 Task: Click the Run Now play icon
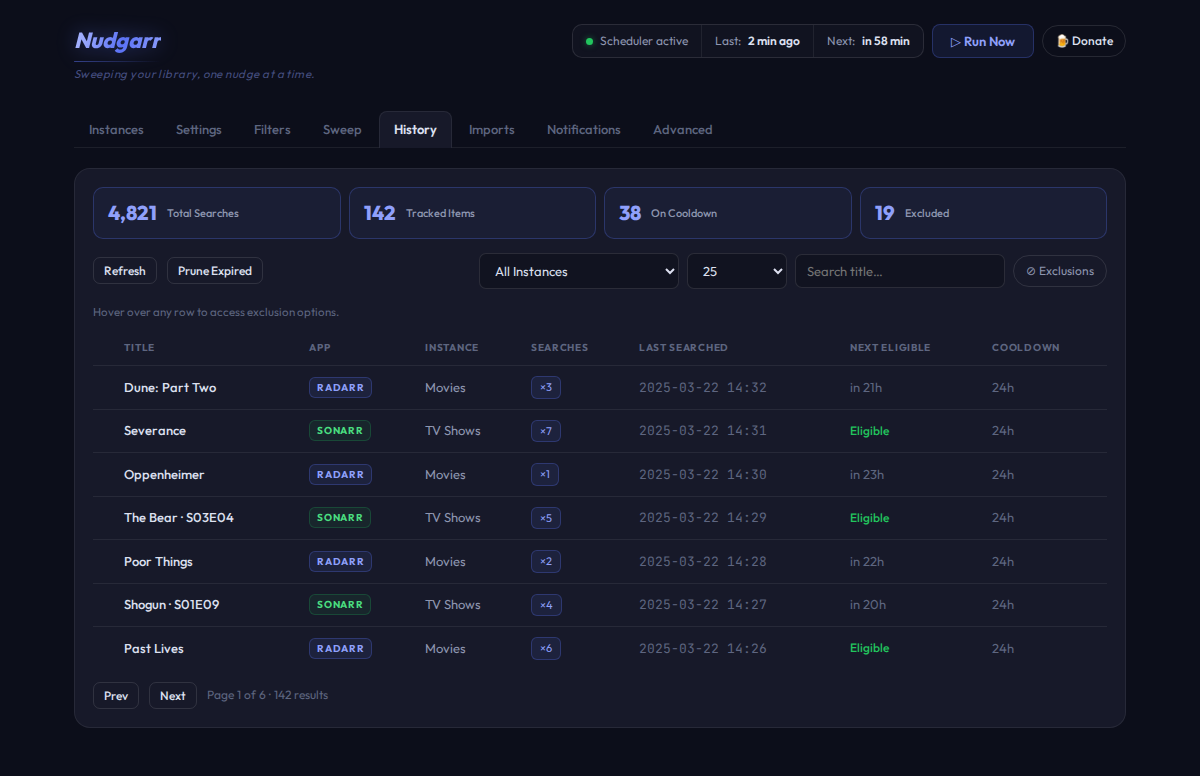pos(957,40)
